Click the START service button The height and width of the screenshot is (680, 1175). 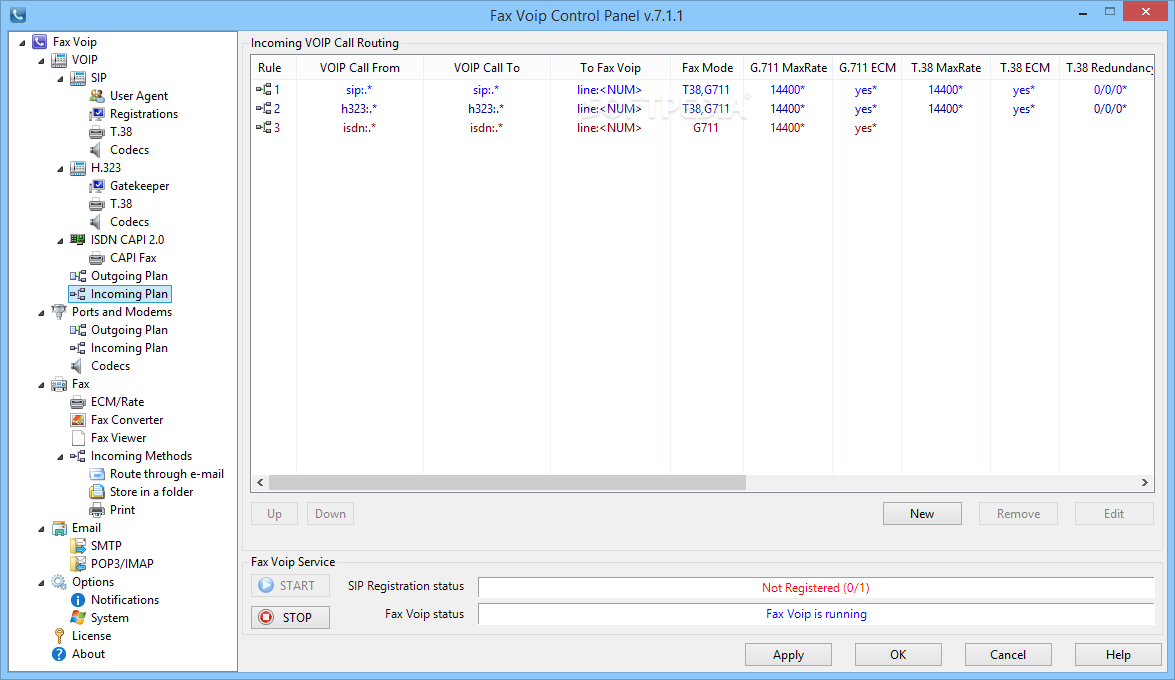(290, 586)
